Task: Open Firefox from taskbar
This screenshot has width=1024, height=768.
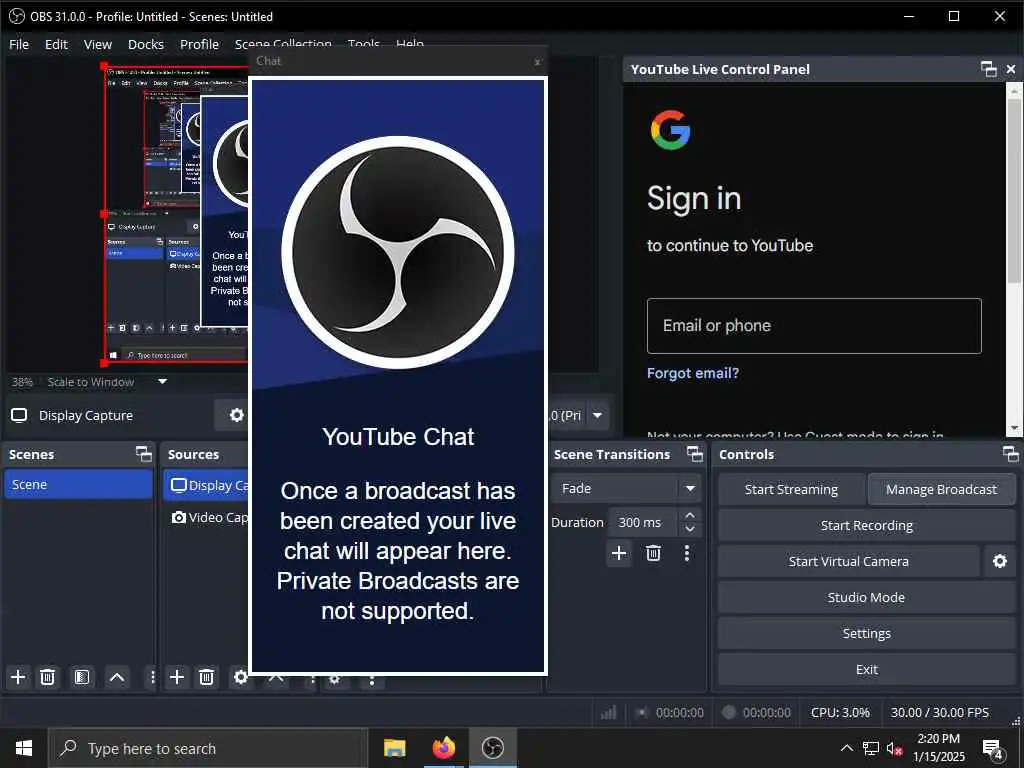Action: tap(443, 748)
